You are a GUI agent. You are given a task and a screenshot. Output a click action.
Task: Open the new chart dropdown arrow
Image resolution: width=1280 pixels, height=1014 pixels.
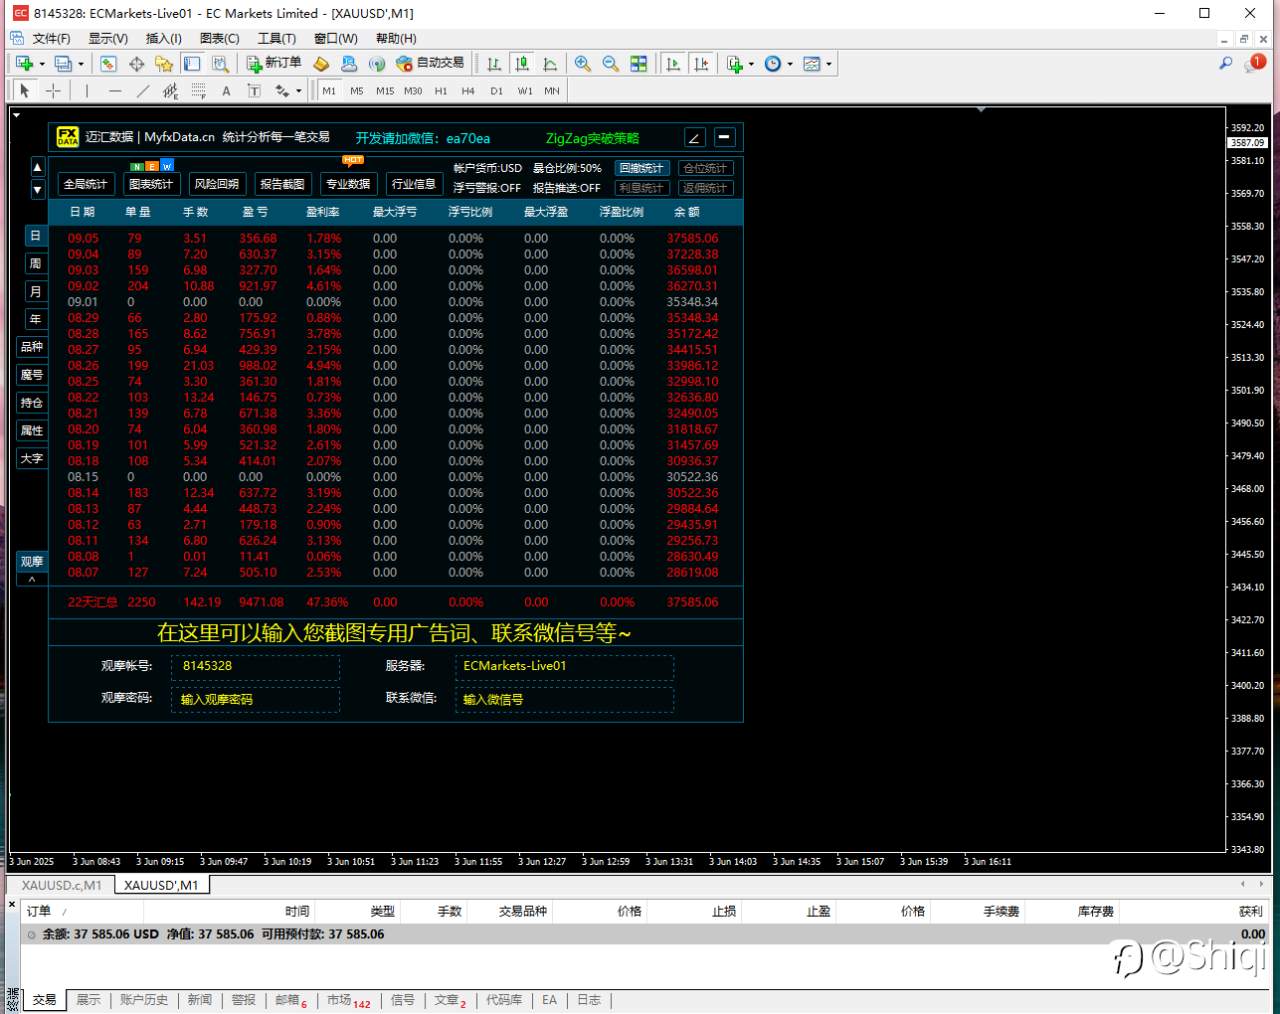pyautogui.click(x=42, y=64)
